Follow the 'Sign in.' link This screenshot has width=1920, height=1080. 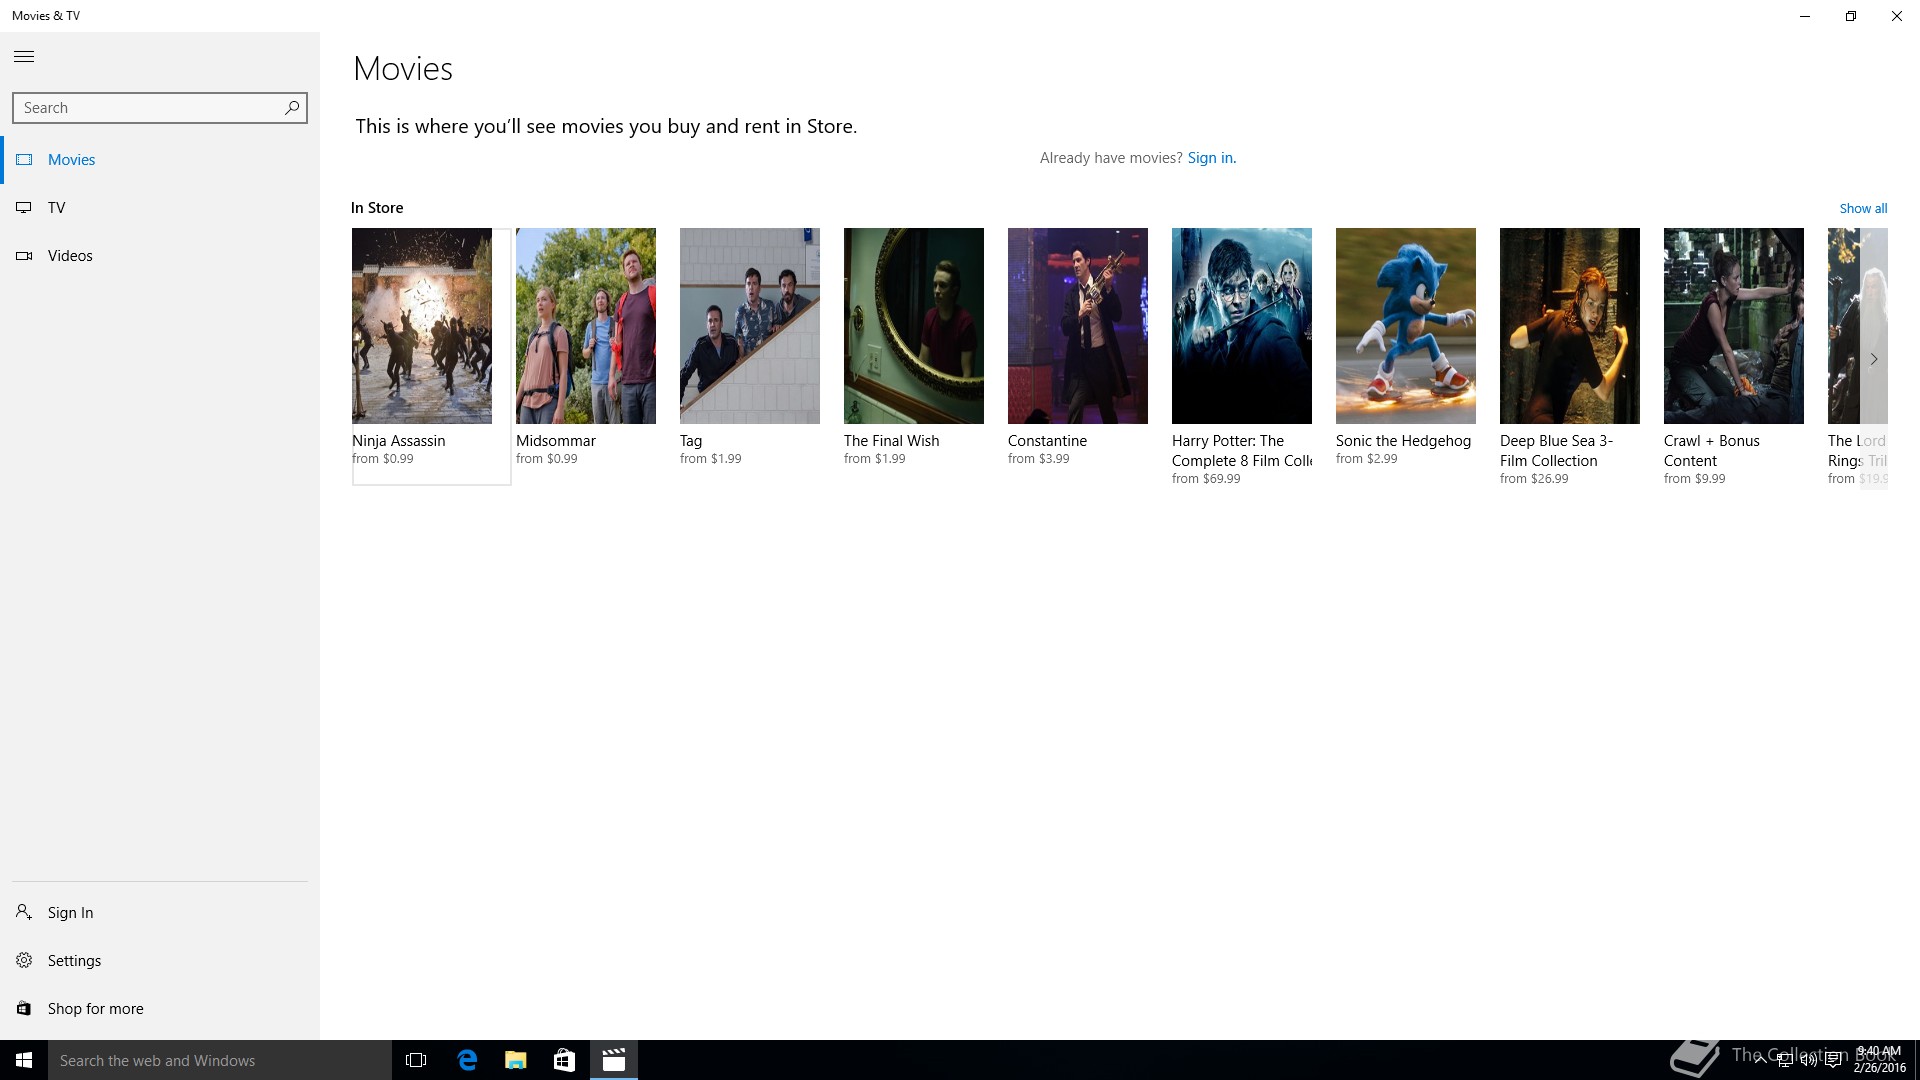click(1212, 158)
